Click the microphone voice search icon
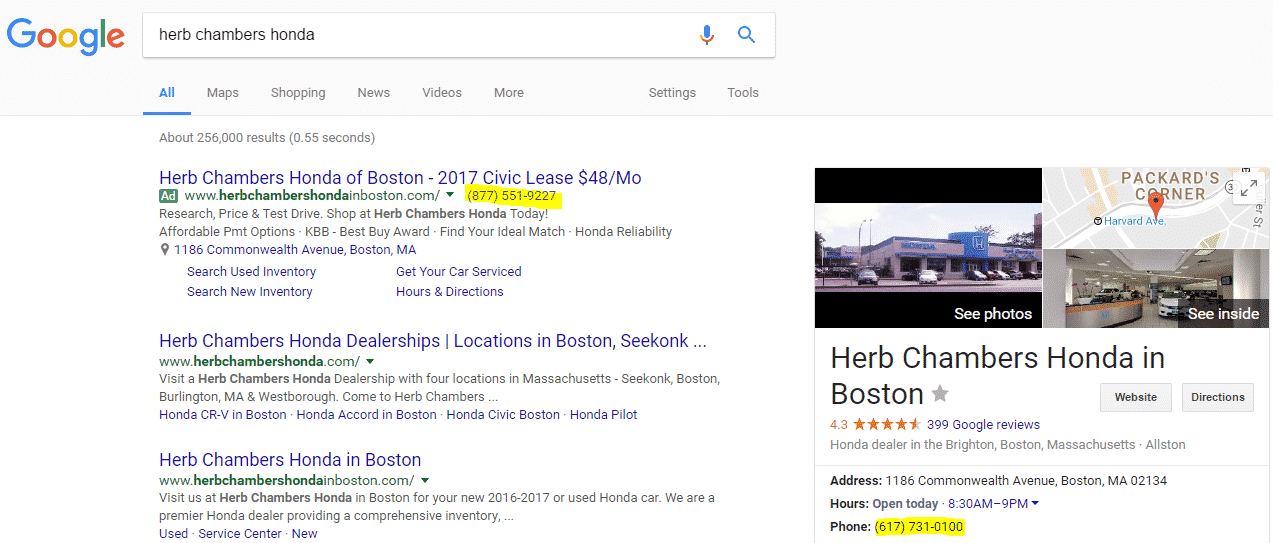 point(707,35)
